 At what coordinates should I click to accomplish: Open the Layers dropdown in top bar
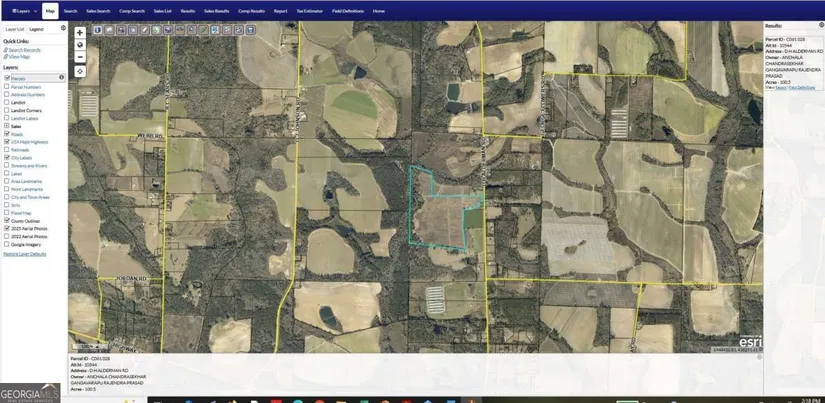[22, 11]
